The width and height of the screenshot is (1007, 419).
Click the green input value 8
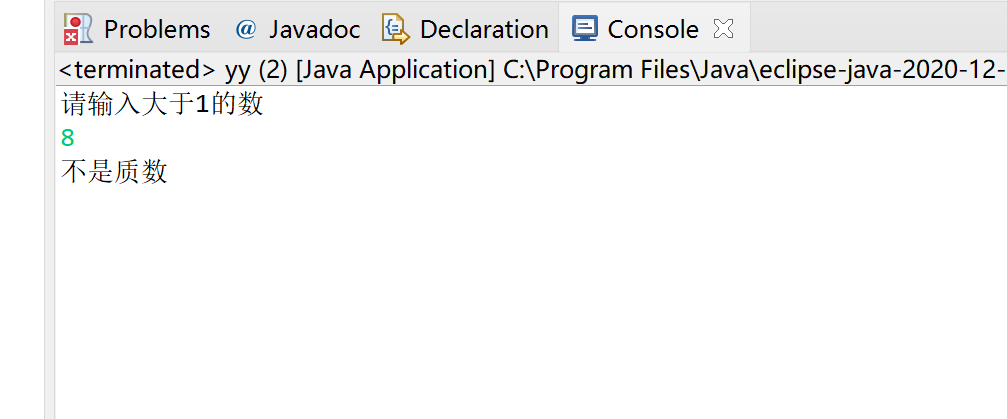click(x=68, y=138)
